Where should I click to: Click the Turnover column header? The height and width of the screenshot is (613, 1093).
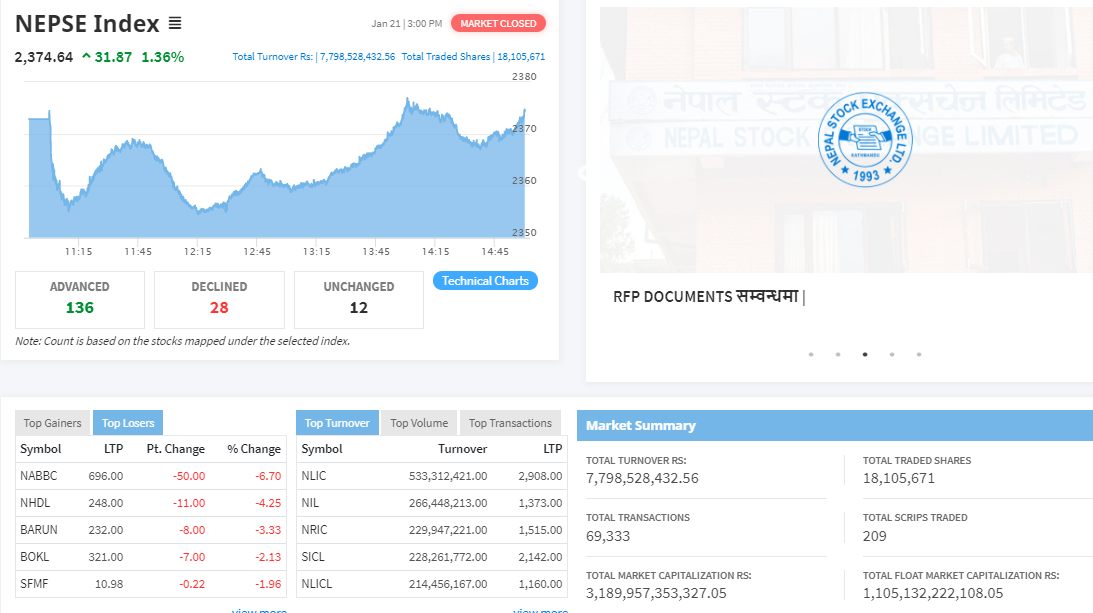462,449
